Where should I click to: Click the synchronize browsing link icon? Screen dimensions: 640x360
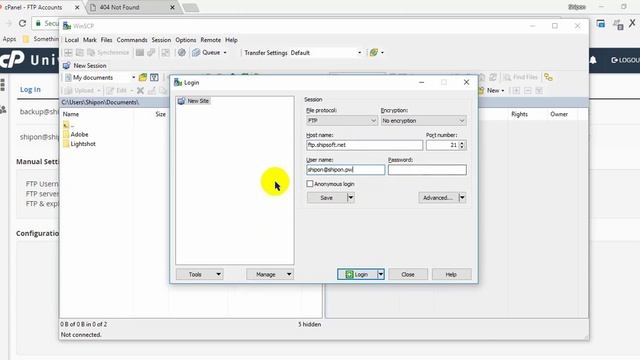[548, 77]
